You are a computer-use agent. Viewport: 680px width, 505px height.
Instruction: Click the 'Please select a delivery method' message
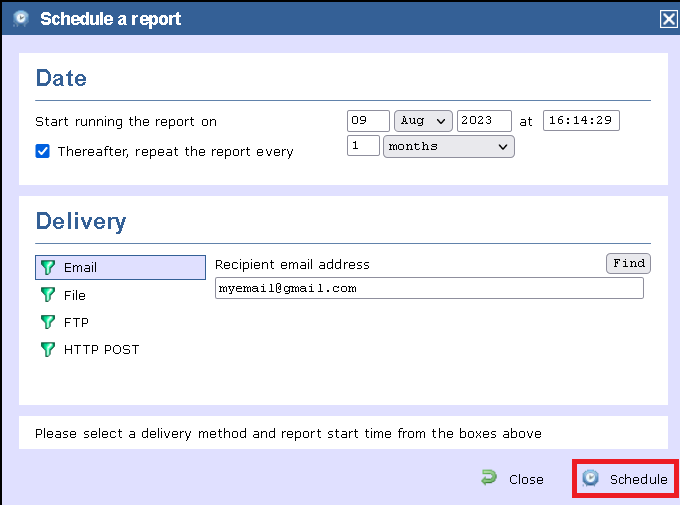tap(288, 433)
